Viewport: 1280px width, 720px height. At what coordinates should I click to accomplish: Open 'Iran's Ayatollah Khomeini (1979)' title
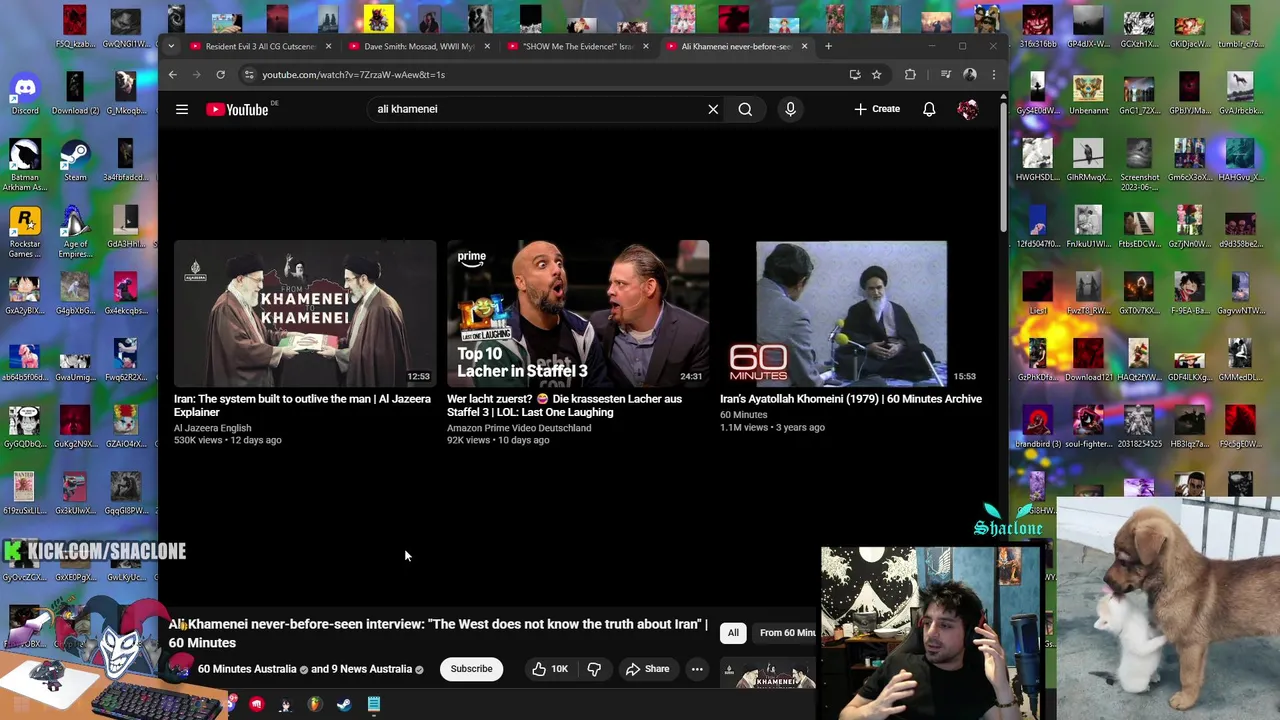(x=851, y=399)
